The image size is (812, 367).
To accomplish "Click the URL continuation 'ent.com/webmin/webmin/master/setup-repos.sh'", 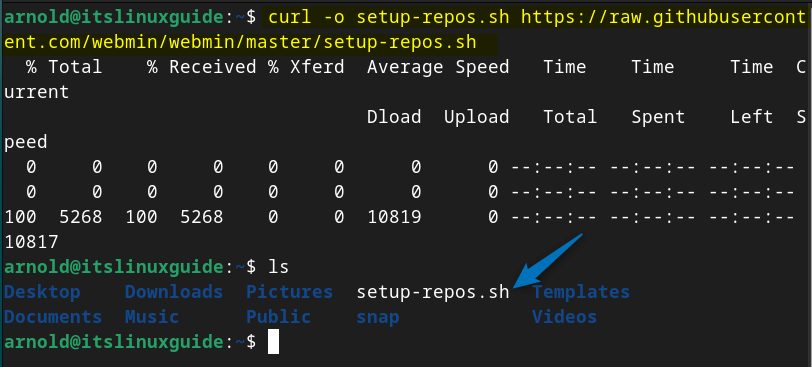I will [240, 42].
